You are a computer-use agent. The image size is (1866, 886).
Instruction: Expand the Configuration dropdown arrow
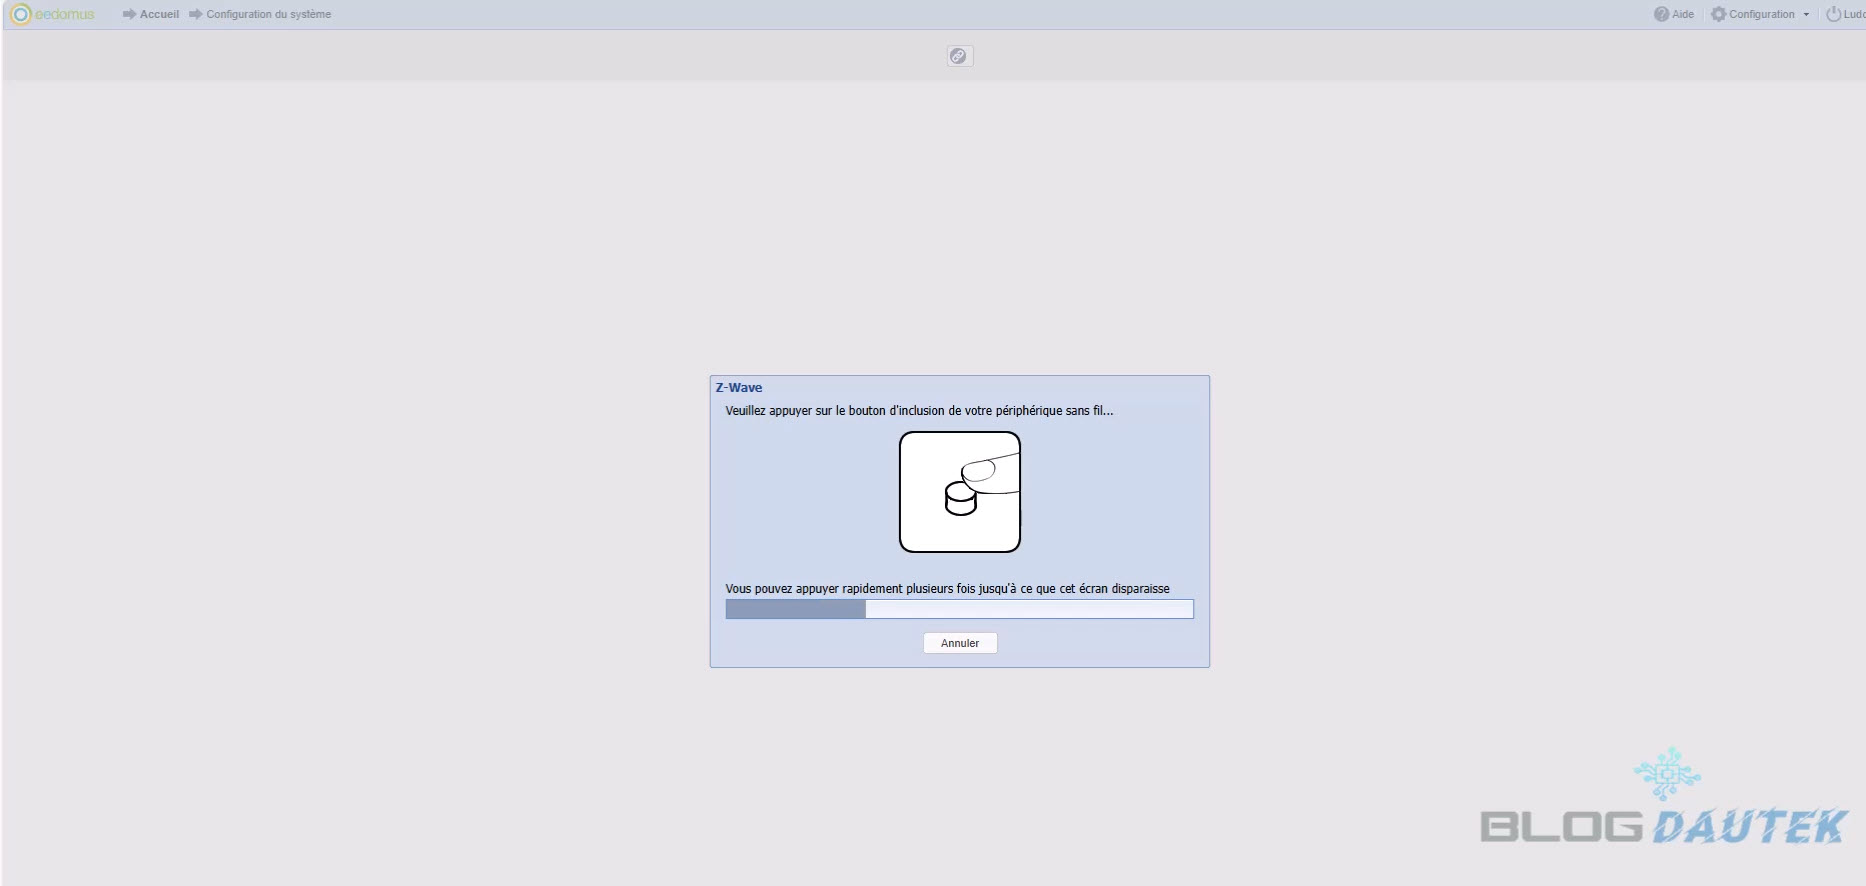click(1806, 15)
